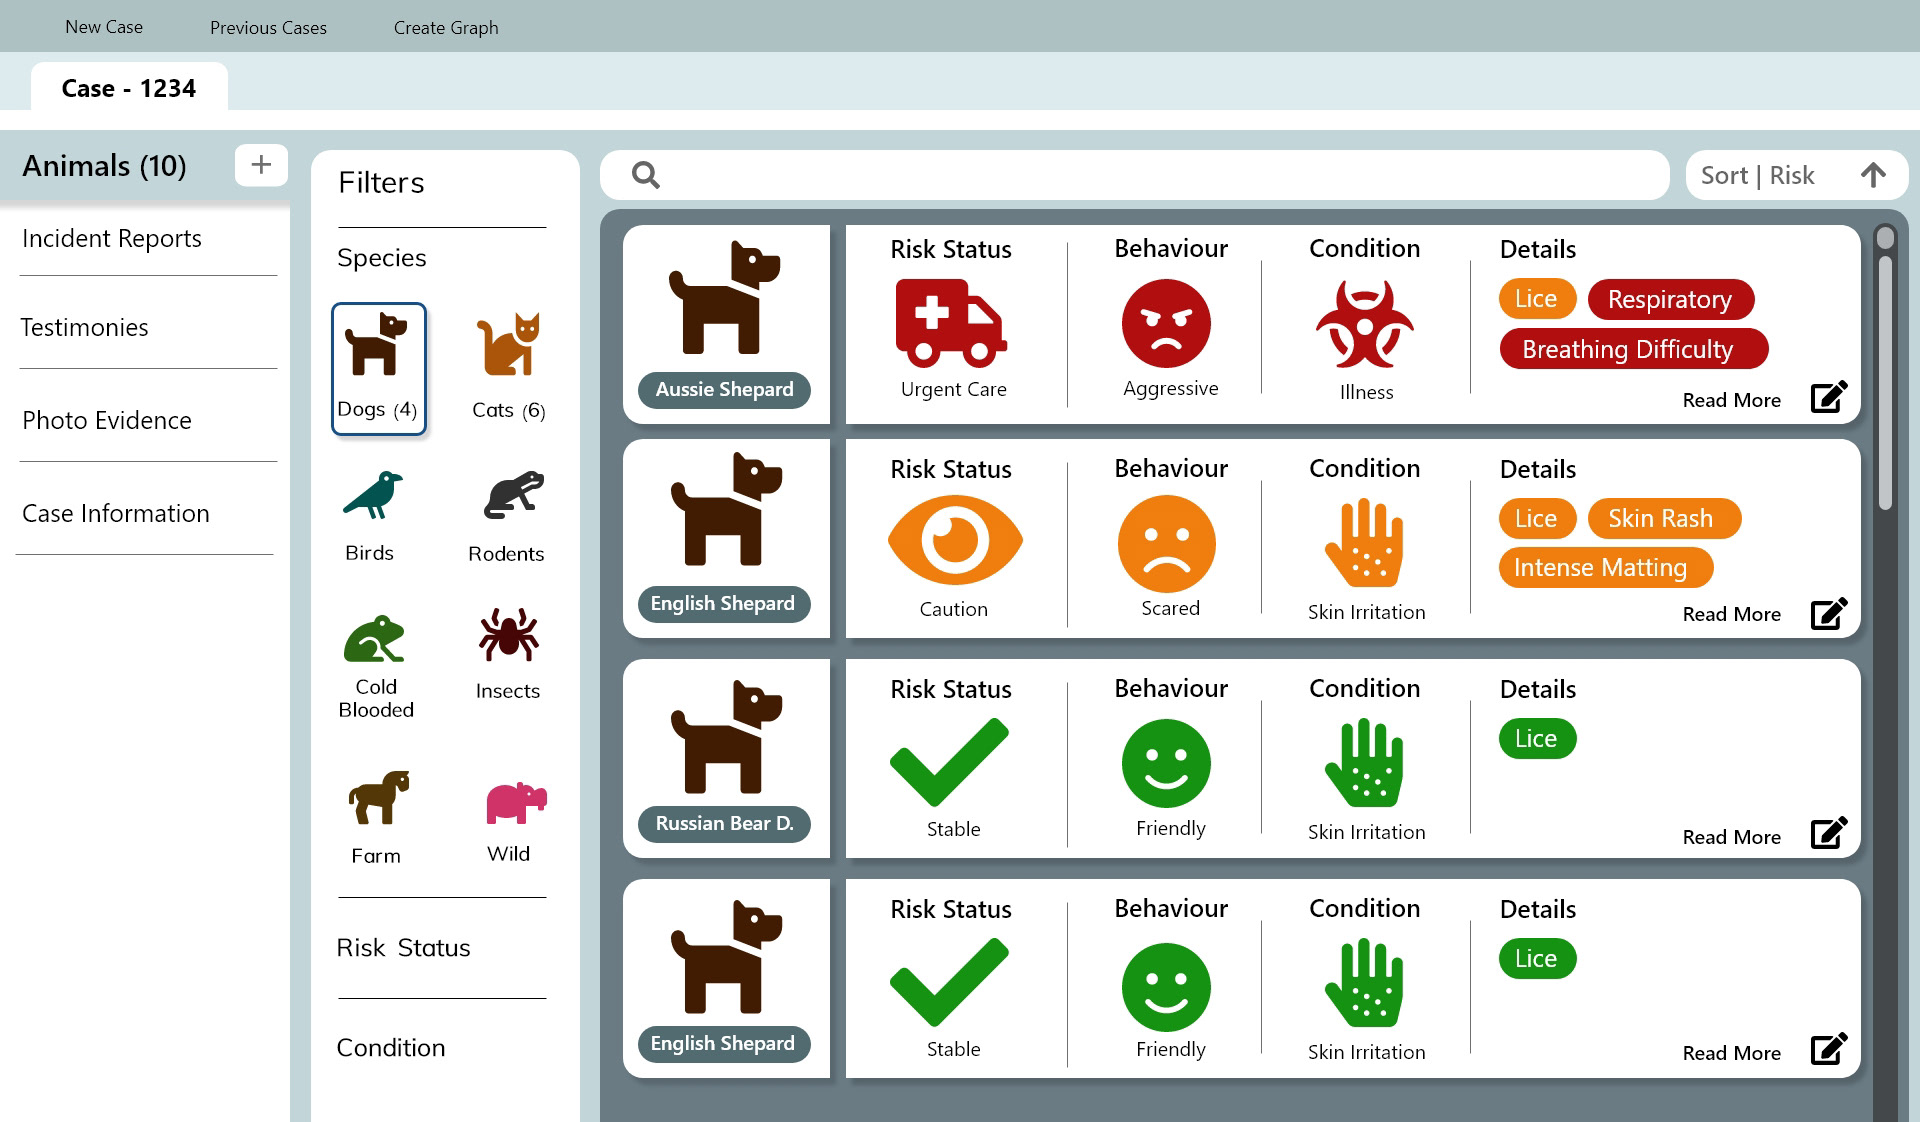This screenshot has height=1122, width=1920.
Task: Click green Lice tag on Russian Bear D.
Action: pos(1537,738)
